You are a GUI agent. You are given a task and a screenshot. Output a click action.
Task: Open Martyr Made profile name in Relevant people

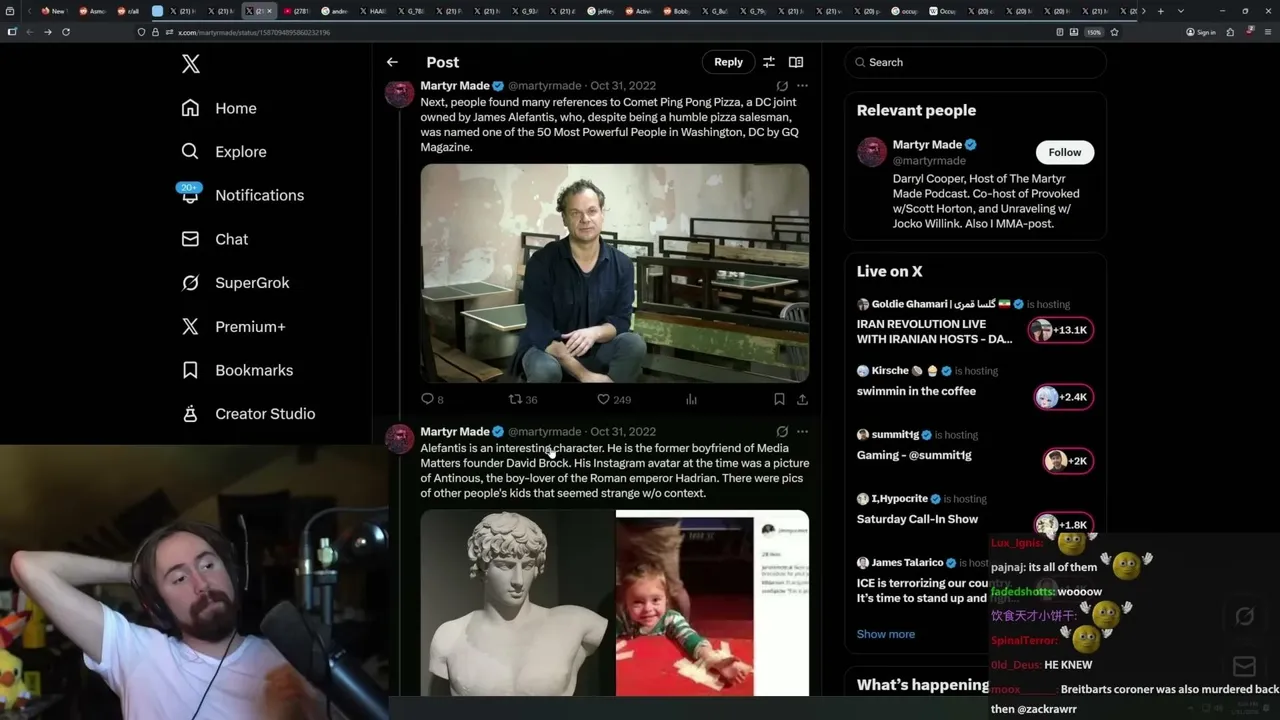pyautogui.click(x=927, y=145)
